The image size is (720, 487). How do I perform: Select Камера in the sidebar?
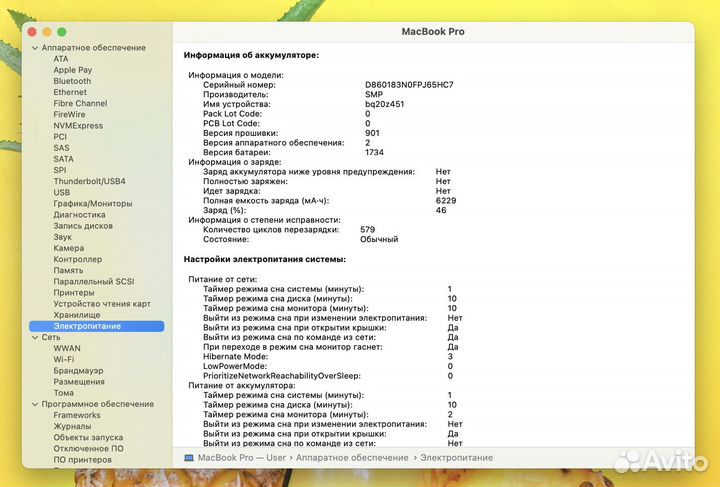pos(69,248)
